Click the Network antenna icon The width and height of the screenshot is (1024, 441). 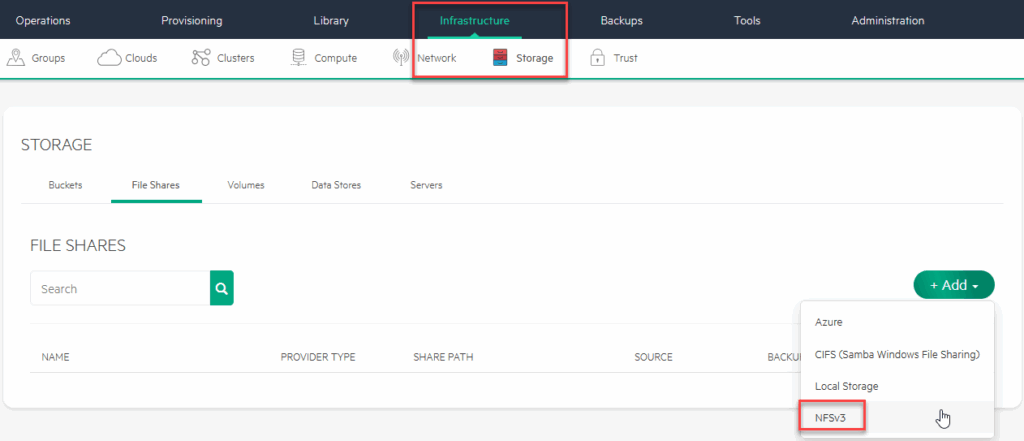[x=401, y=58]
